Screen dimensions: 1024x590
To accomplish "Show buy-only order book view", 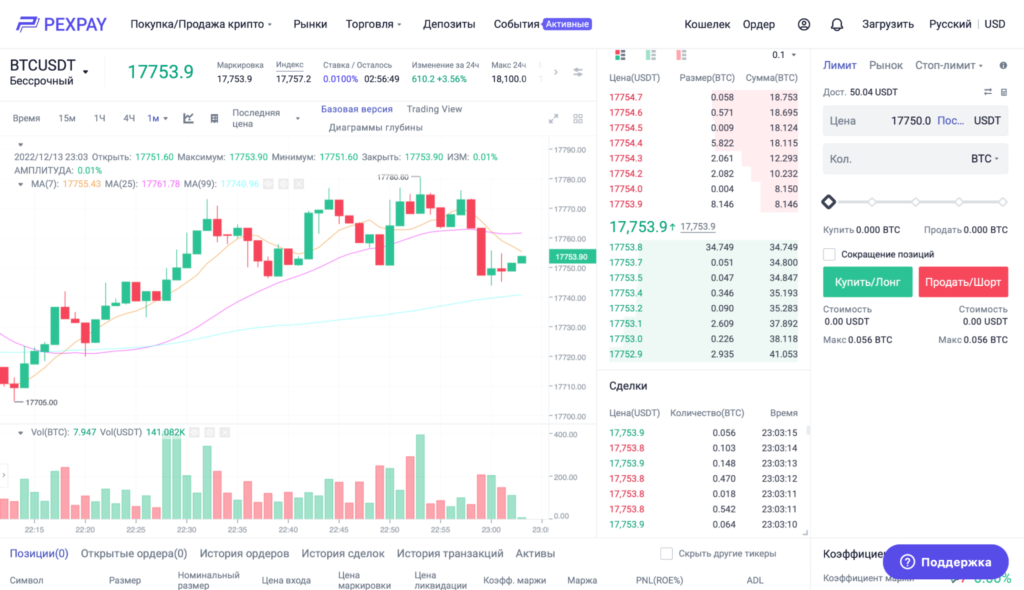I will [651, 55].
